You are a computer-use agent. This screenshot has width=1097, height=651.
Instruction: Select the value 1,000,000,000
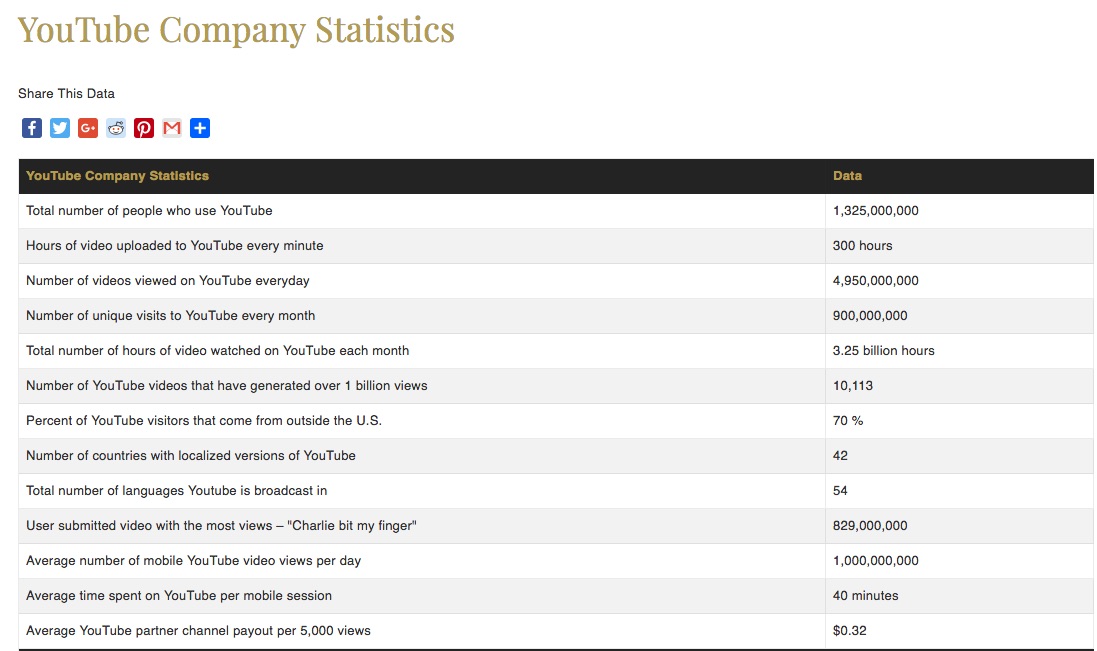click(875, 560)
